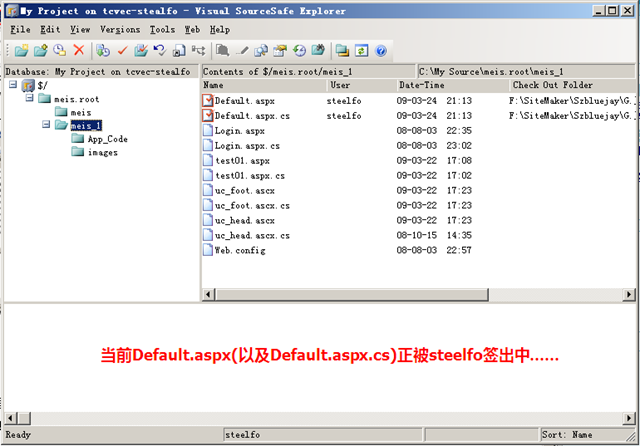
Task: Click the Create Project toolbar icon
Action: pyautogui.click(x=22, y=50)
